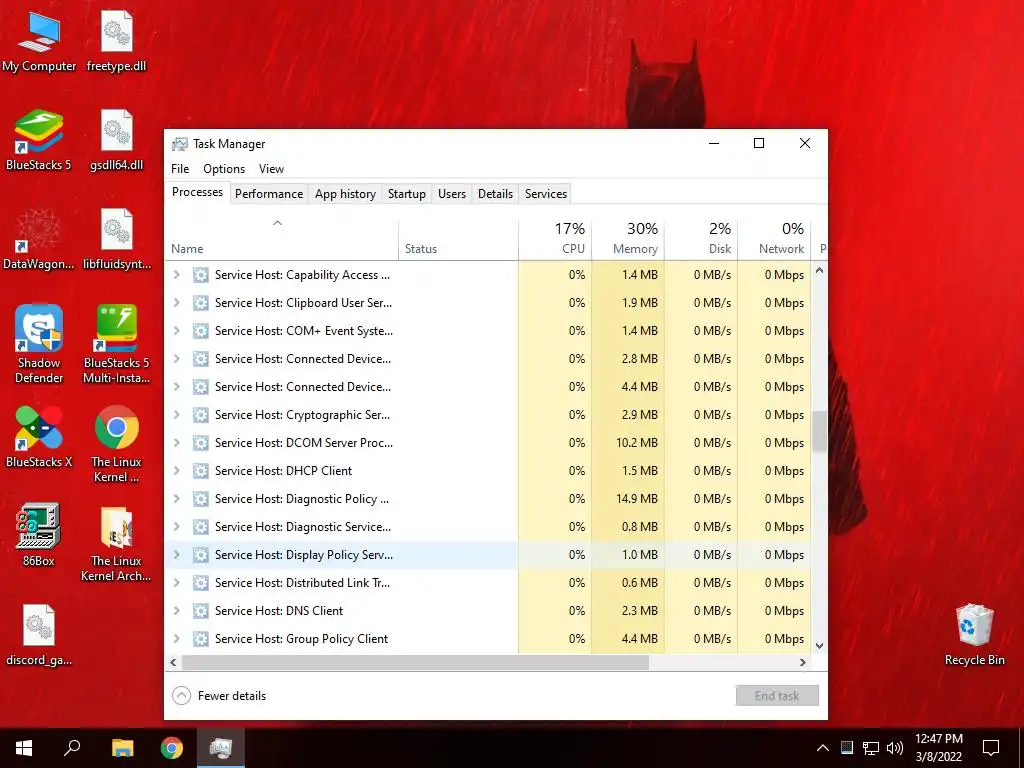
Task: Open taskbar search magnifier
Action: (72, 748)
